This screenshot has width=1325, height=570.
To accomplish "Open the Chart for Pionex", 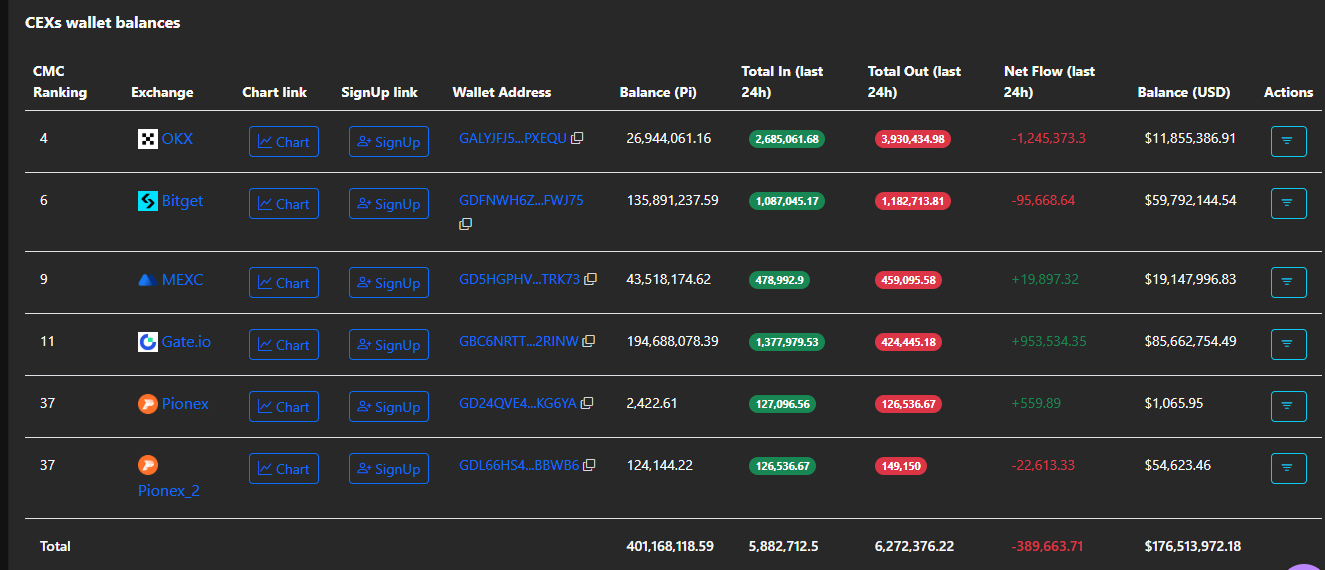I will [x=284, y=407].
